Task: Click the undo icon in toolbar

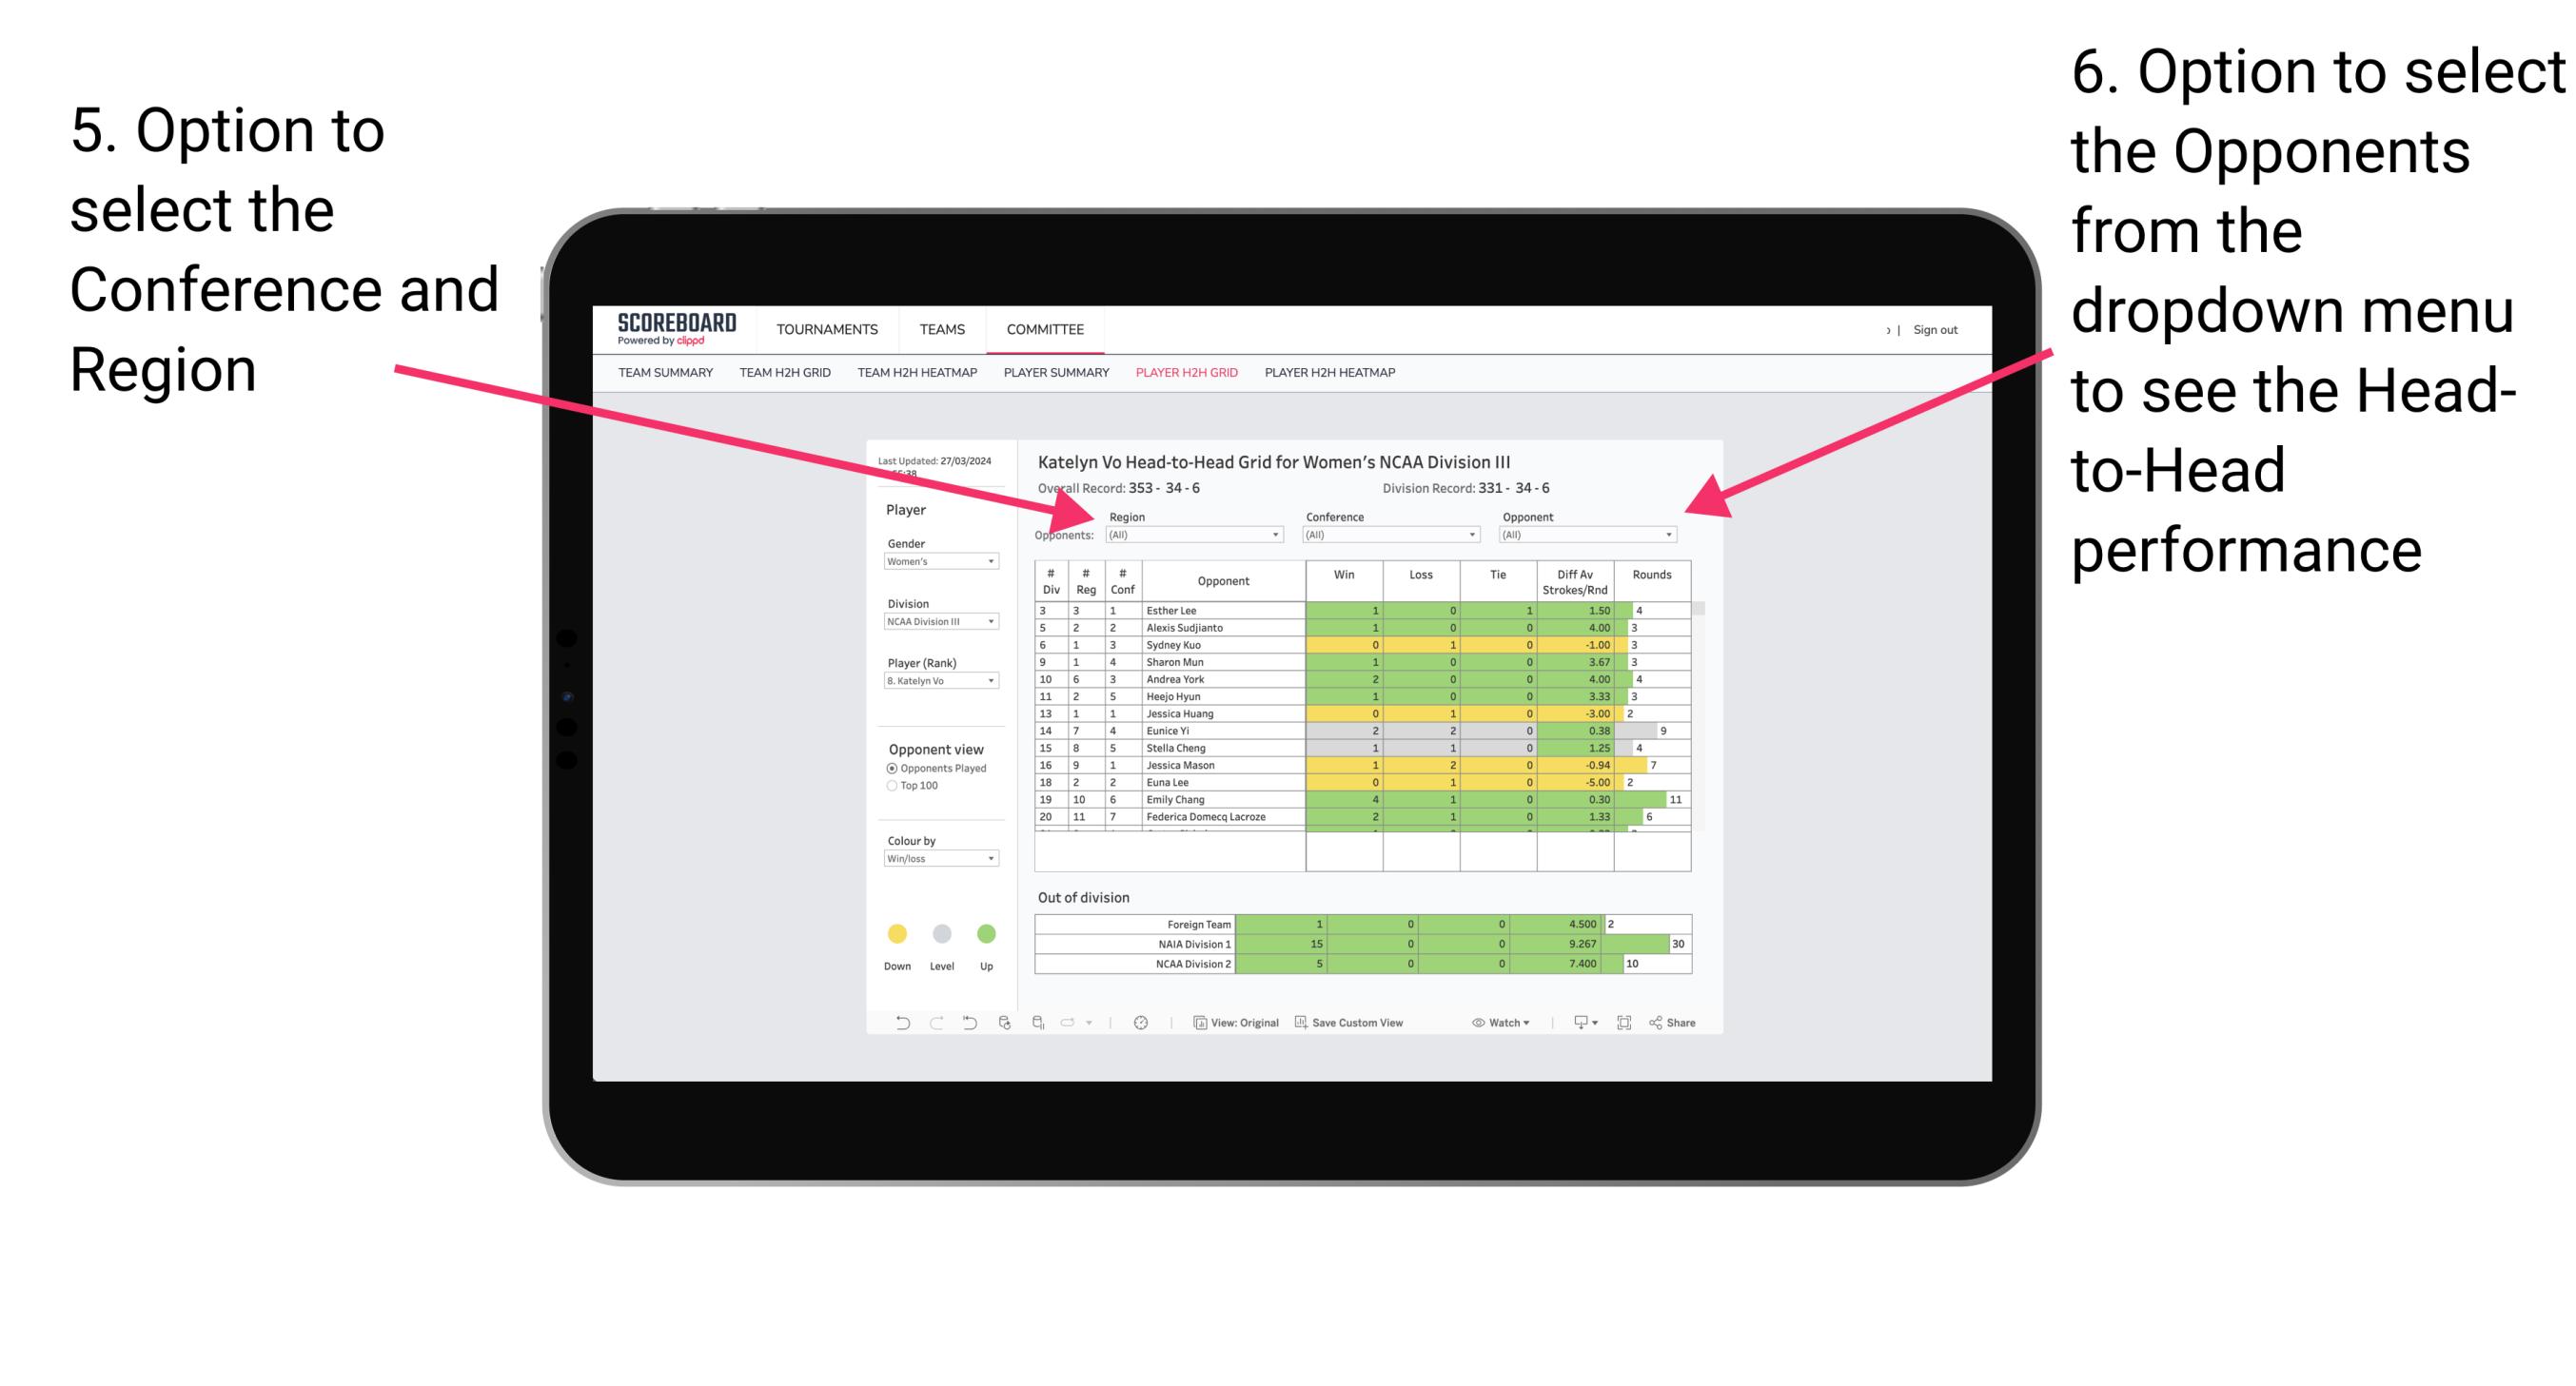Action: coord(896,1025)
